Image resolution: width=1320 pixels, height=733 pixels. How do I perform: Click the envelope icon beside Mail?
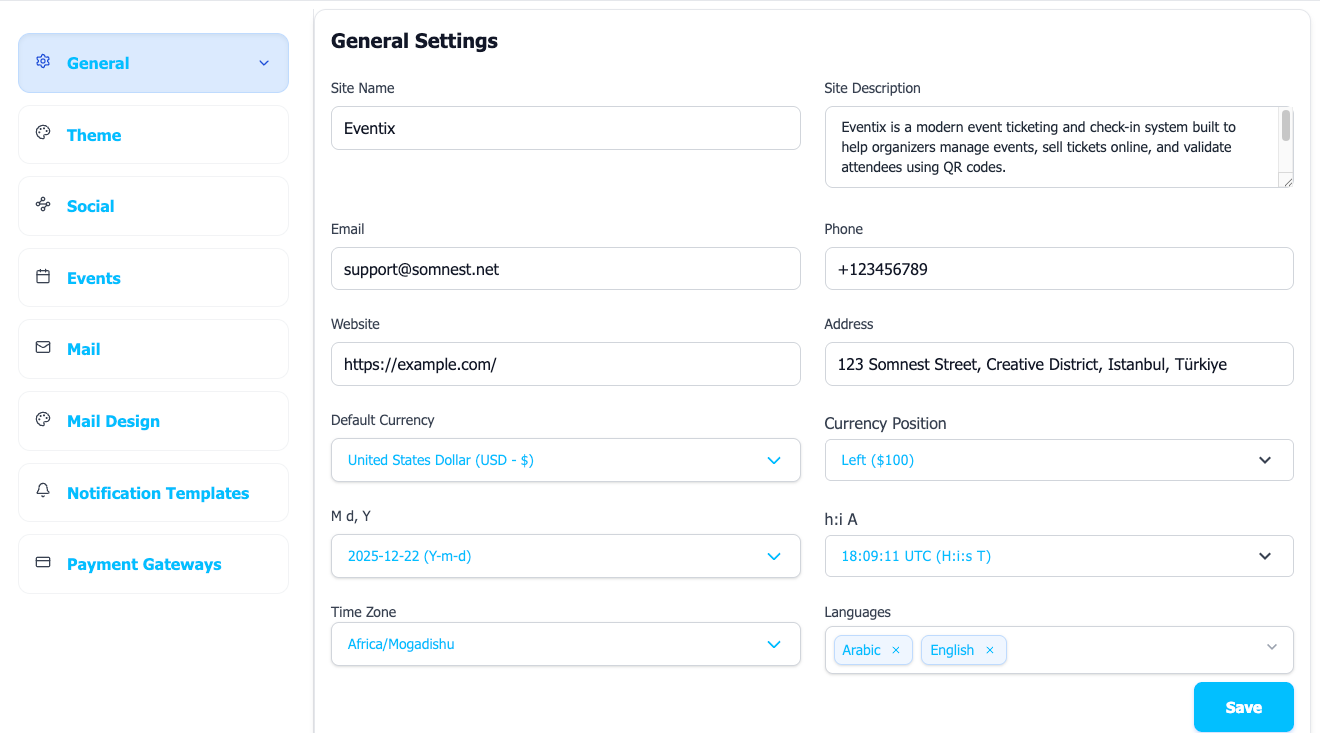click(43, 347)
